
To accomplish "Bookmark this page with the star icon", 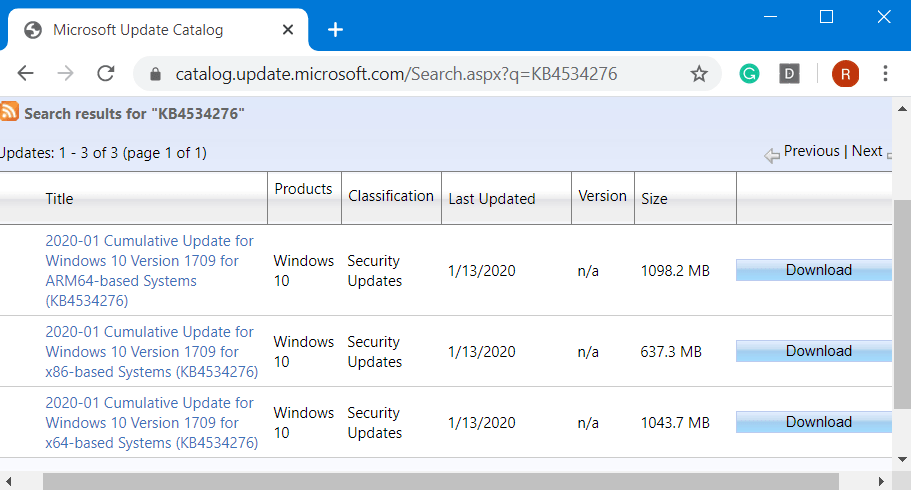I will (x=699, y=74).
